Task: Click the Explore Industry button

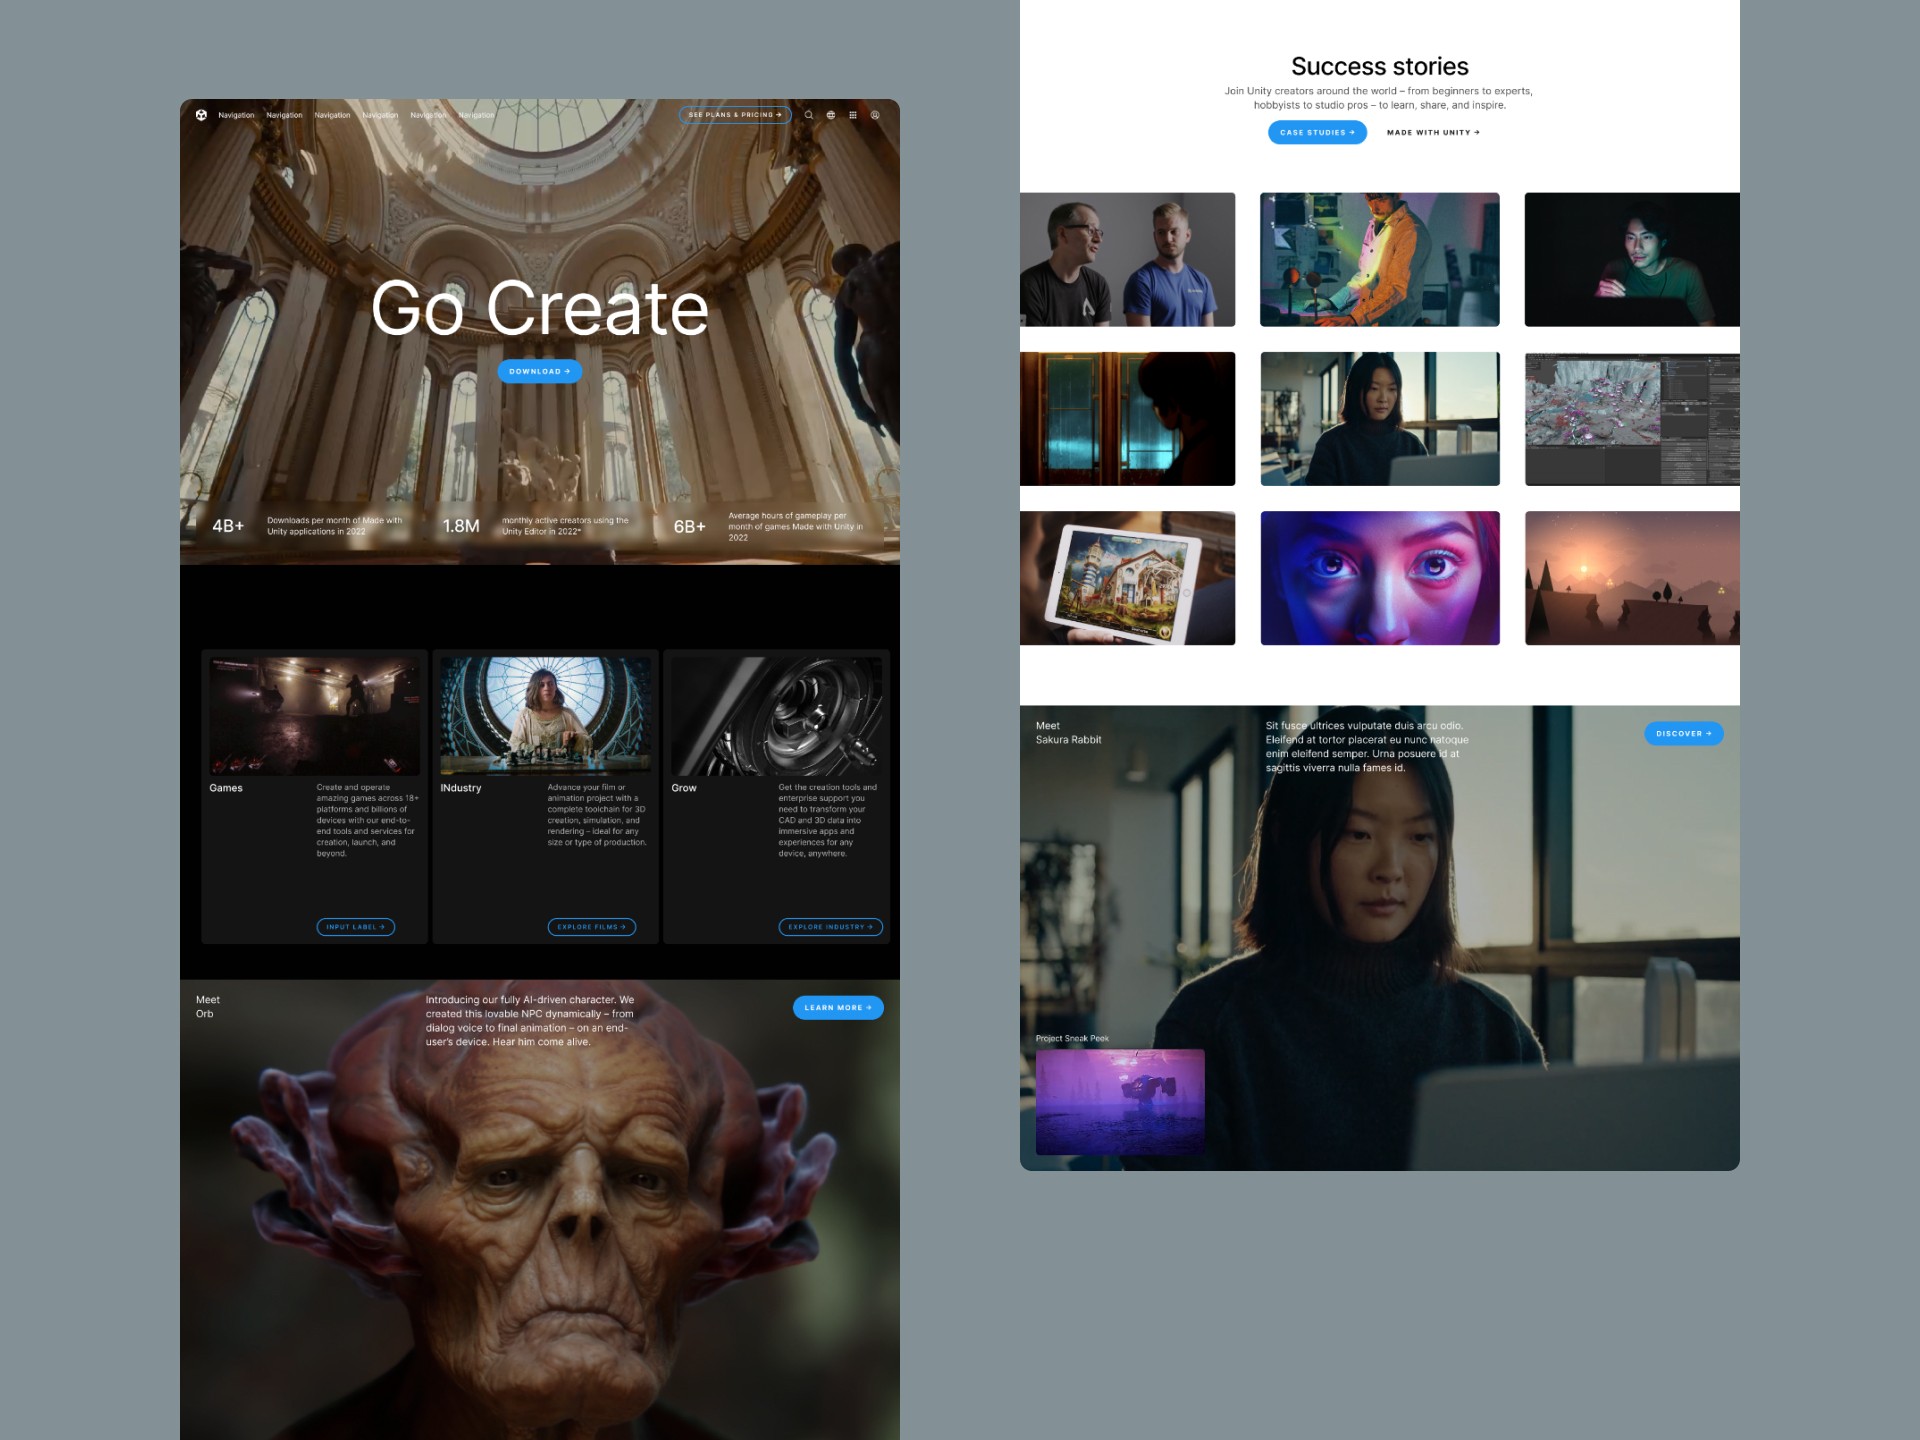Action: coord(830,927)
